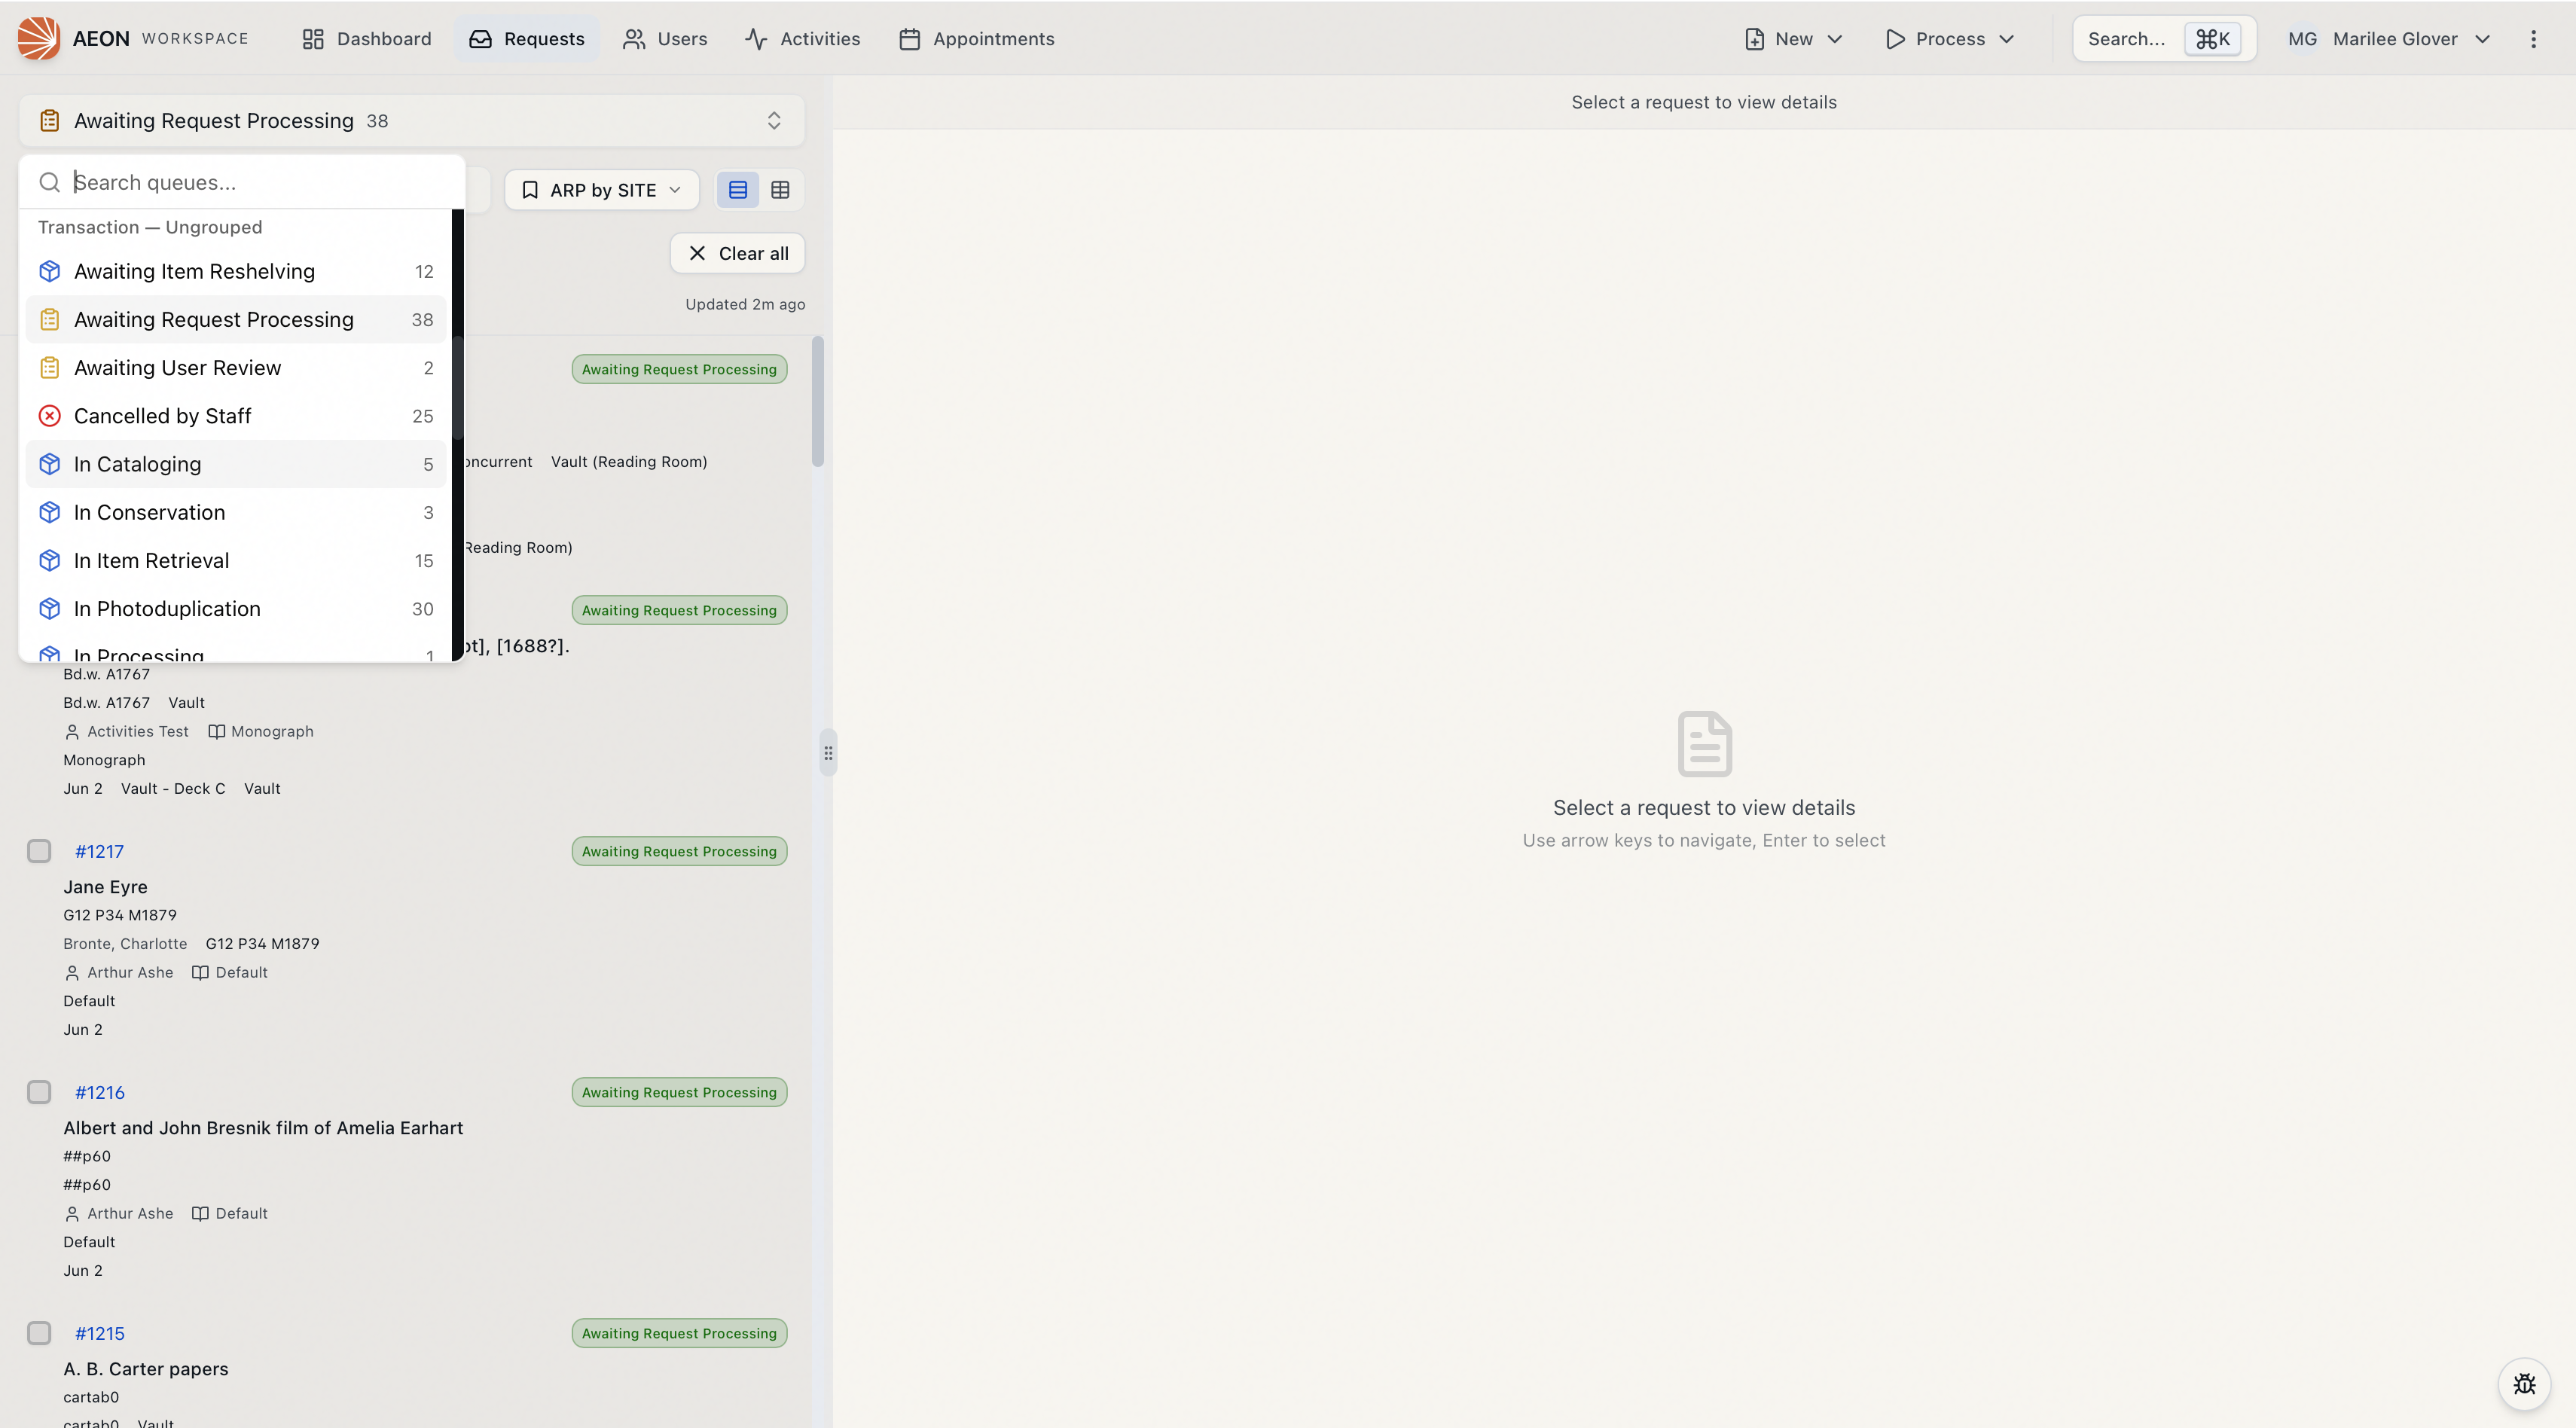
Task: Click the Awaiting Item Reshelving box icon
Action: coord(49,271)
